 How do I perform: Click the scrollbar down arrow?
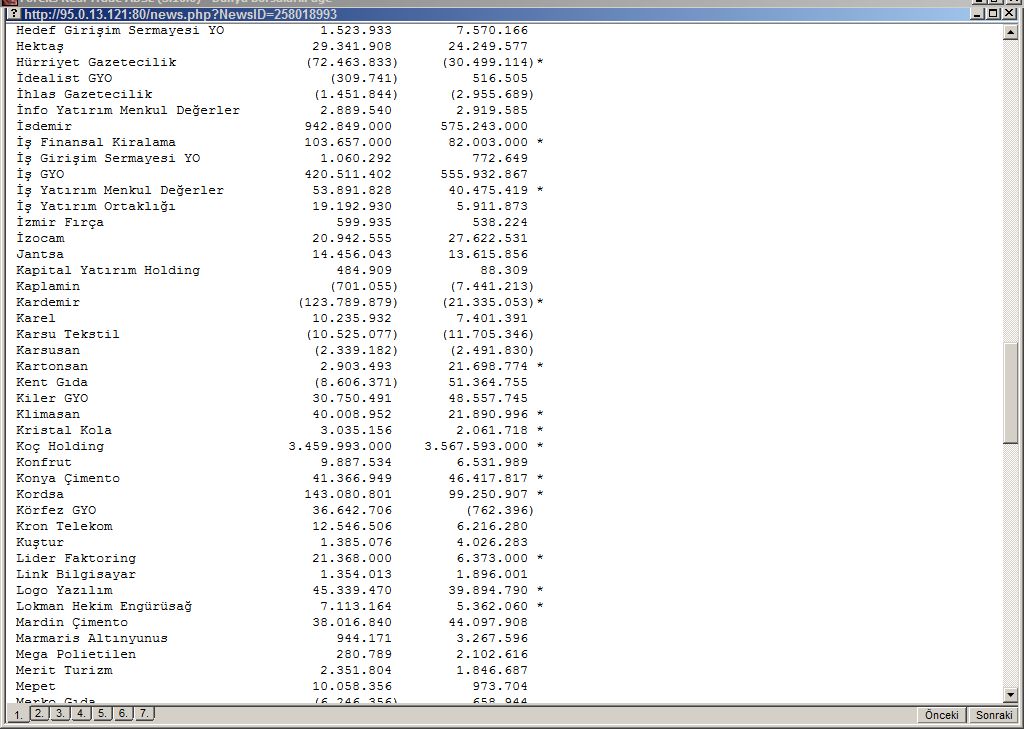(1010, 695)
